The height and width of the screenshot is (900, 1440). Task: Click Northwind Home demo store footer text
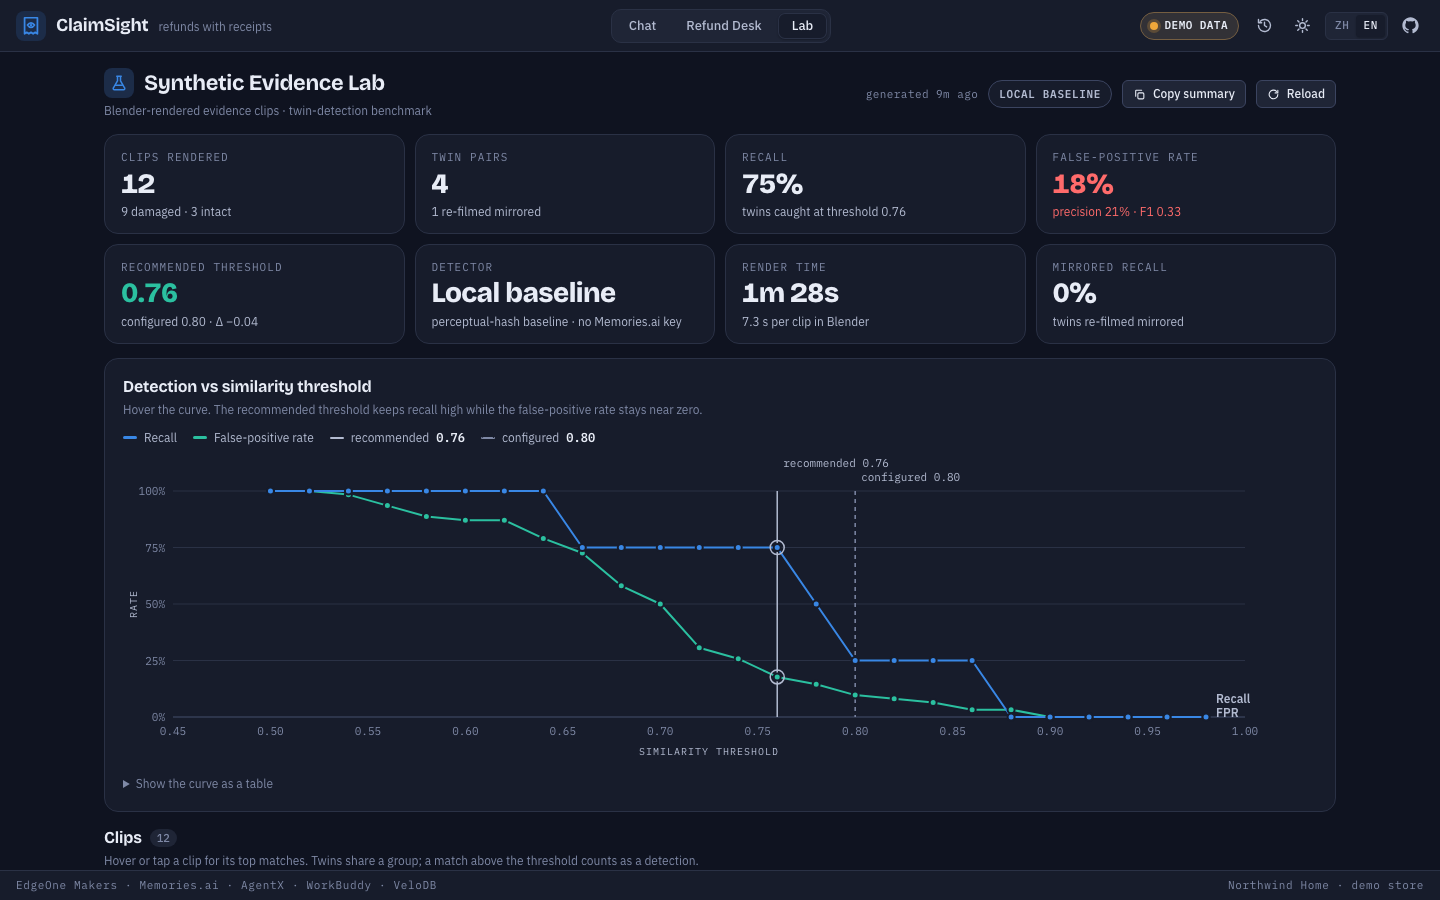point(1326,885)
